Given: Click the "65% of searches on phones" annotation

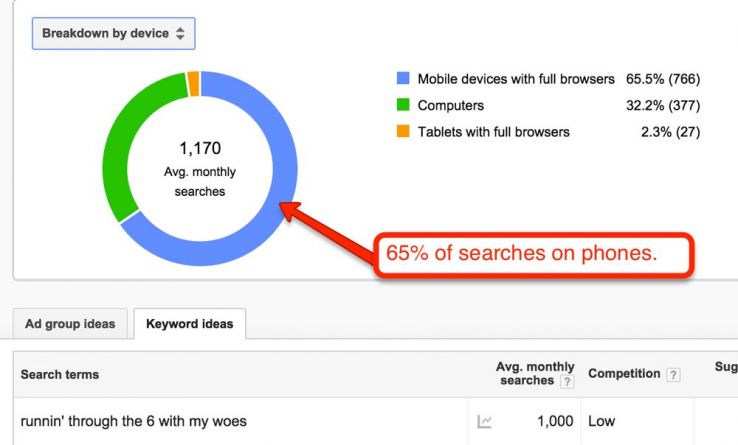Looking at the screenshot, I should pos(521,254).
